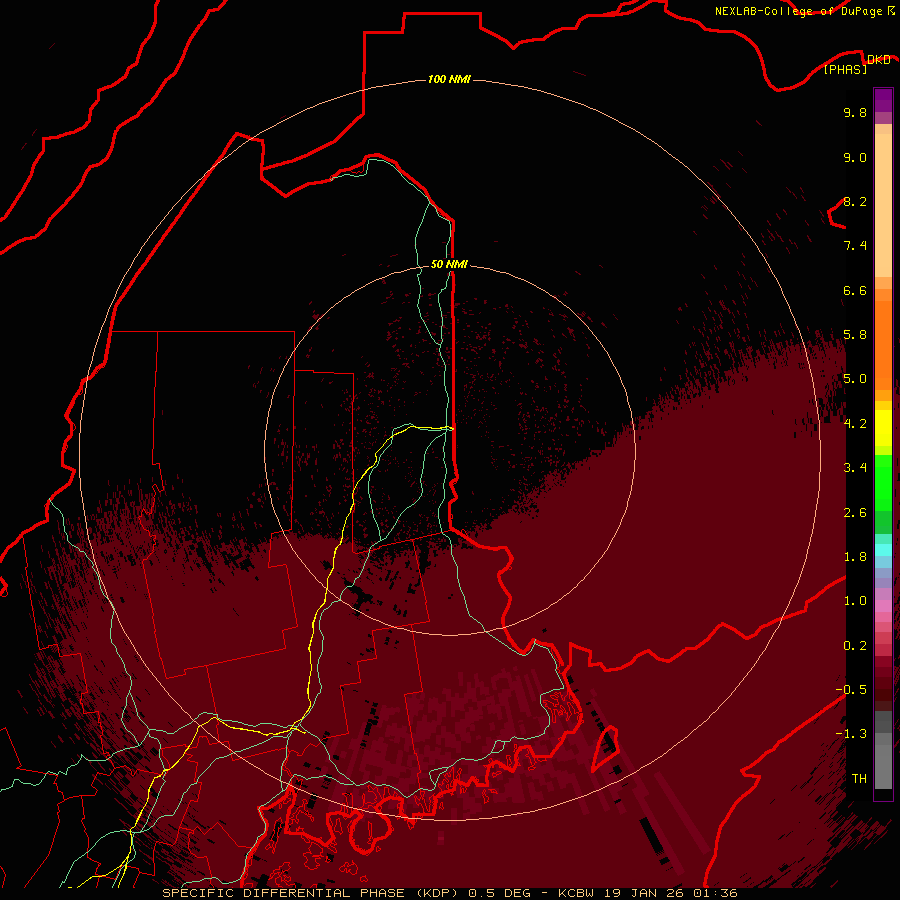900x900 pixels.
Task: Click the 19 JAN 26 date text
Action: click(643, 893)
